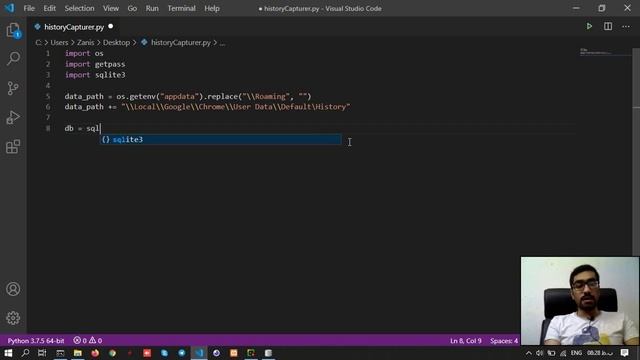Open the Help menu

coord(212,8)
